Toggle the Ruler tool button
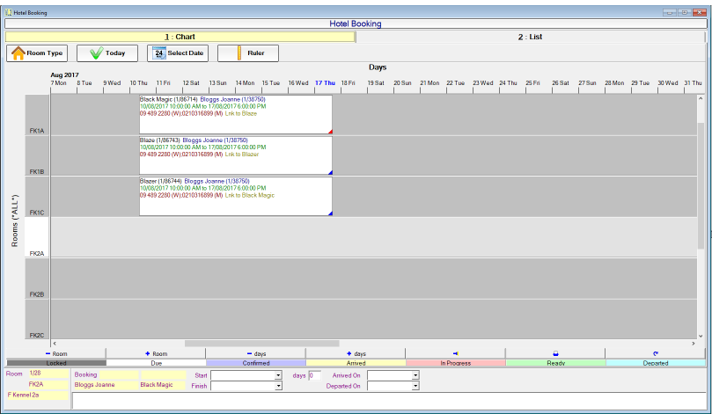This screenshot has height=416, width=714. (x=248, y=53)
